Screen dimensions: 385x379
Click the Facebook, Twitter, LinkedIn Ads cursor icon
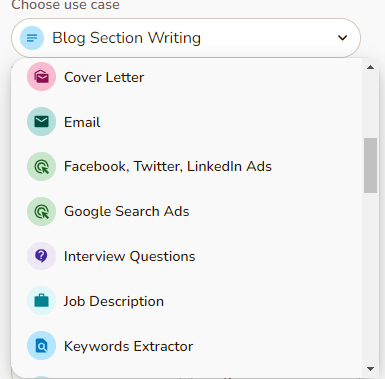[41, 167]
